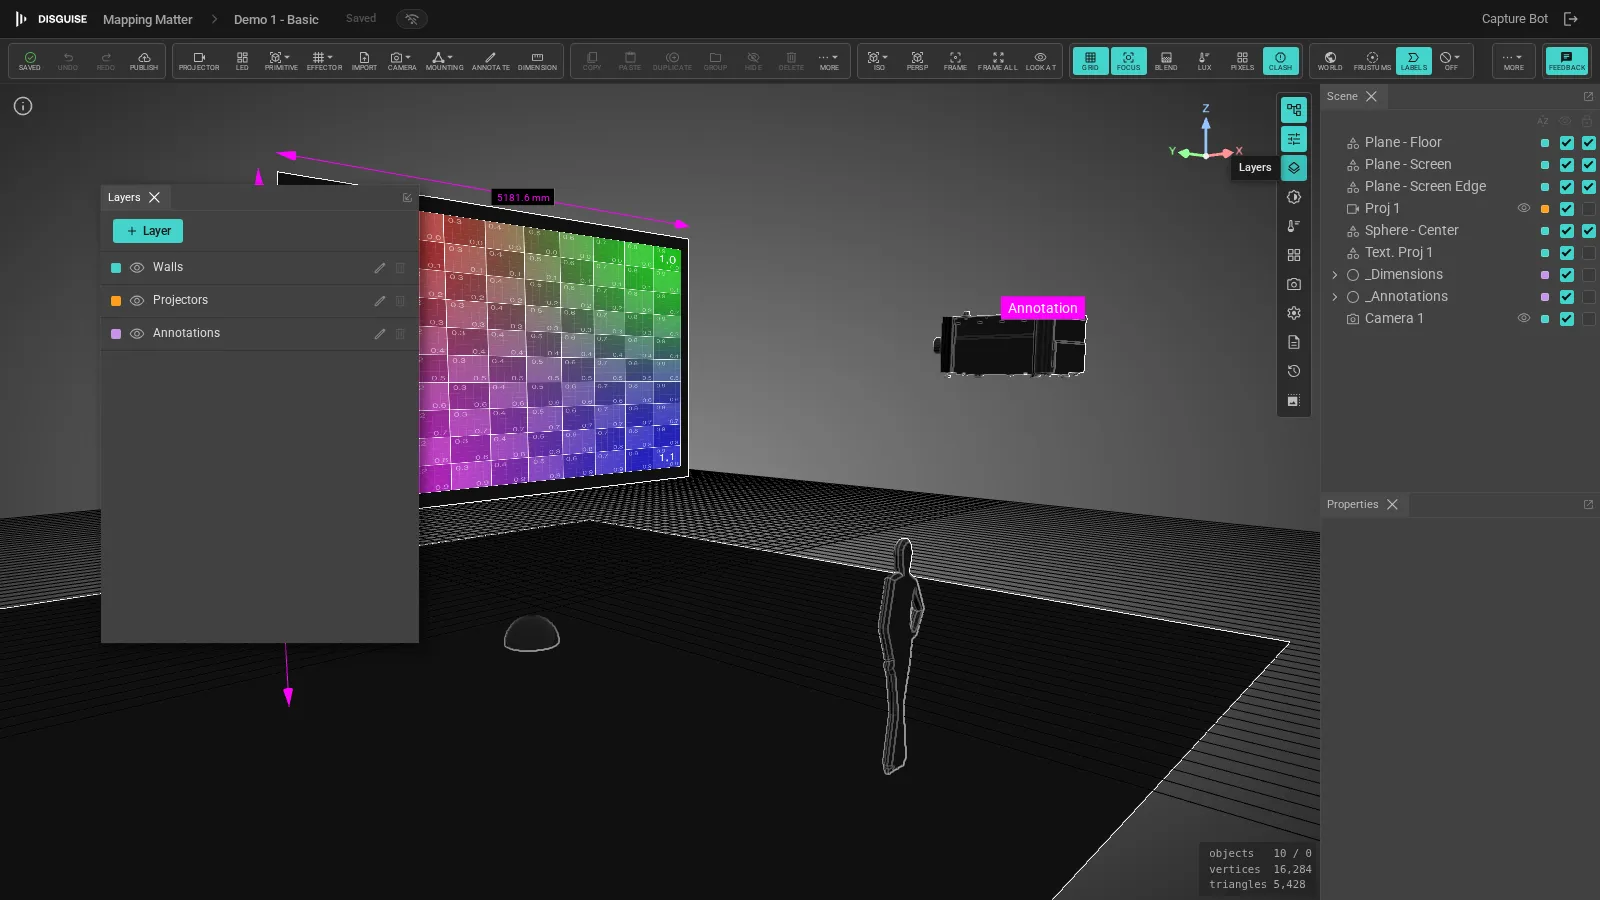This screenshot has height=900, width=1600.
Task: Expand the _Annotations group in Scene
Action: click(x=1335, y=297)
